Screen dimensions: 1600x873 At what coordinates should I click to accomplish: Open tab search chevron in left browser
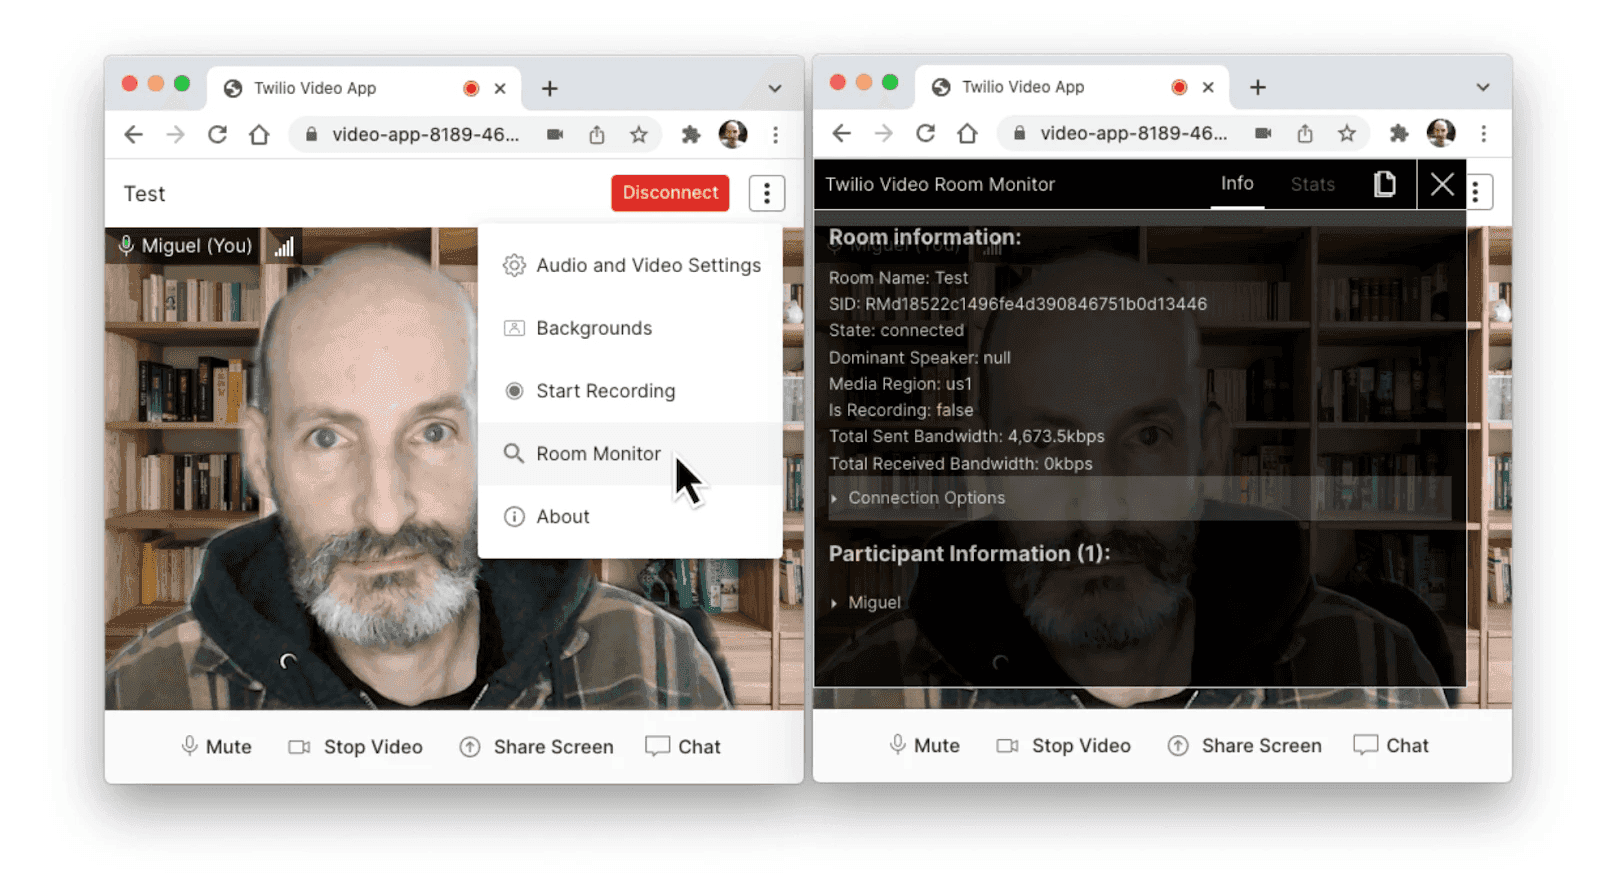click(775, 88)
